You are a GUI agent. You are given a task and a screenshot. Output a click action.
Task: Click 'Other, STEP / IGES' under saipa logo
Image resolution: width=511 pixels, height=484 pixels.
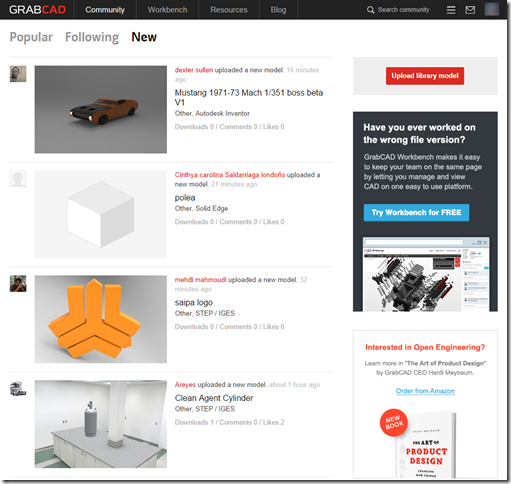pyautogui.click(x=205, y=313)
